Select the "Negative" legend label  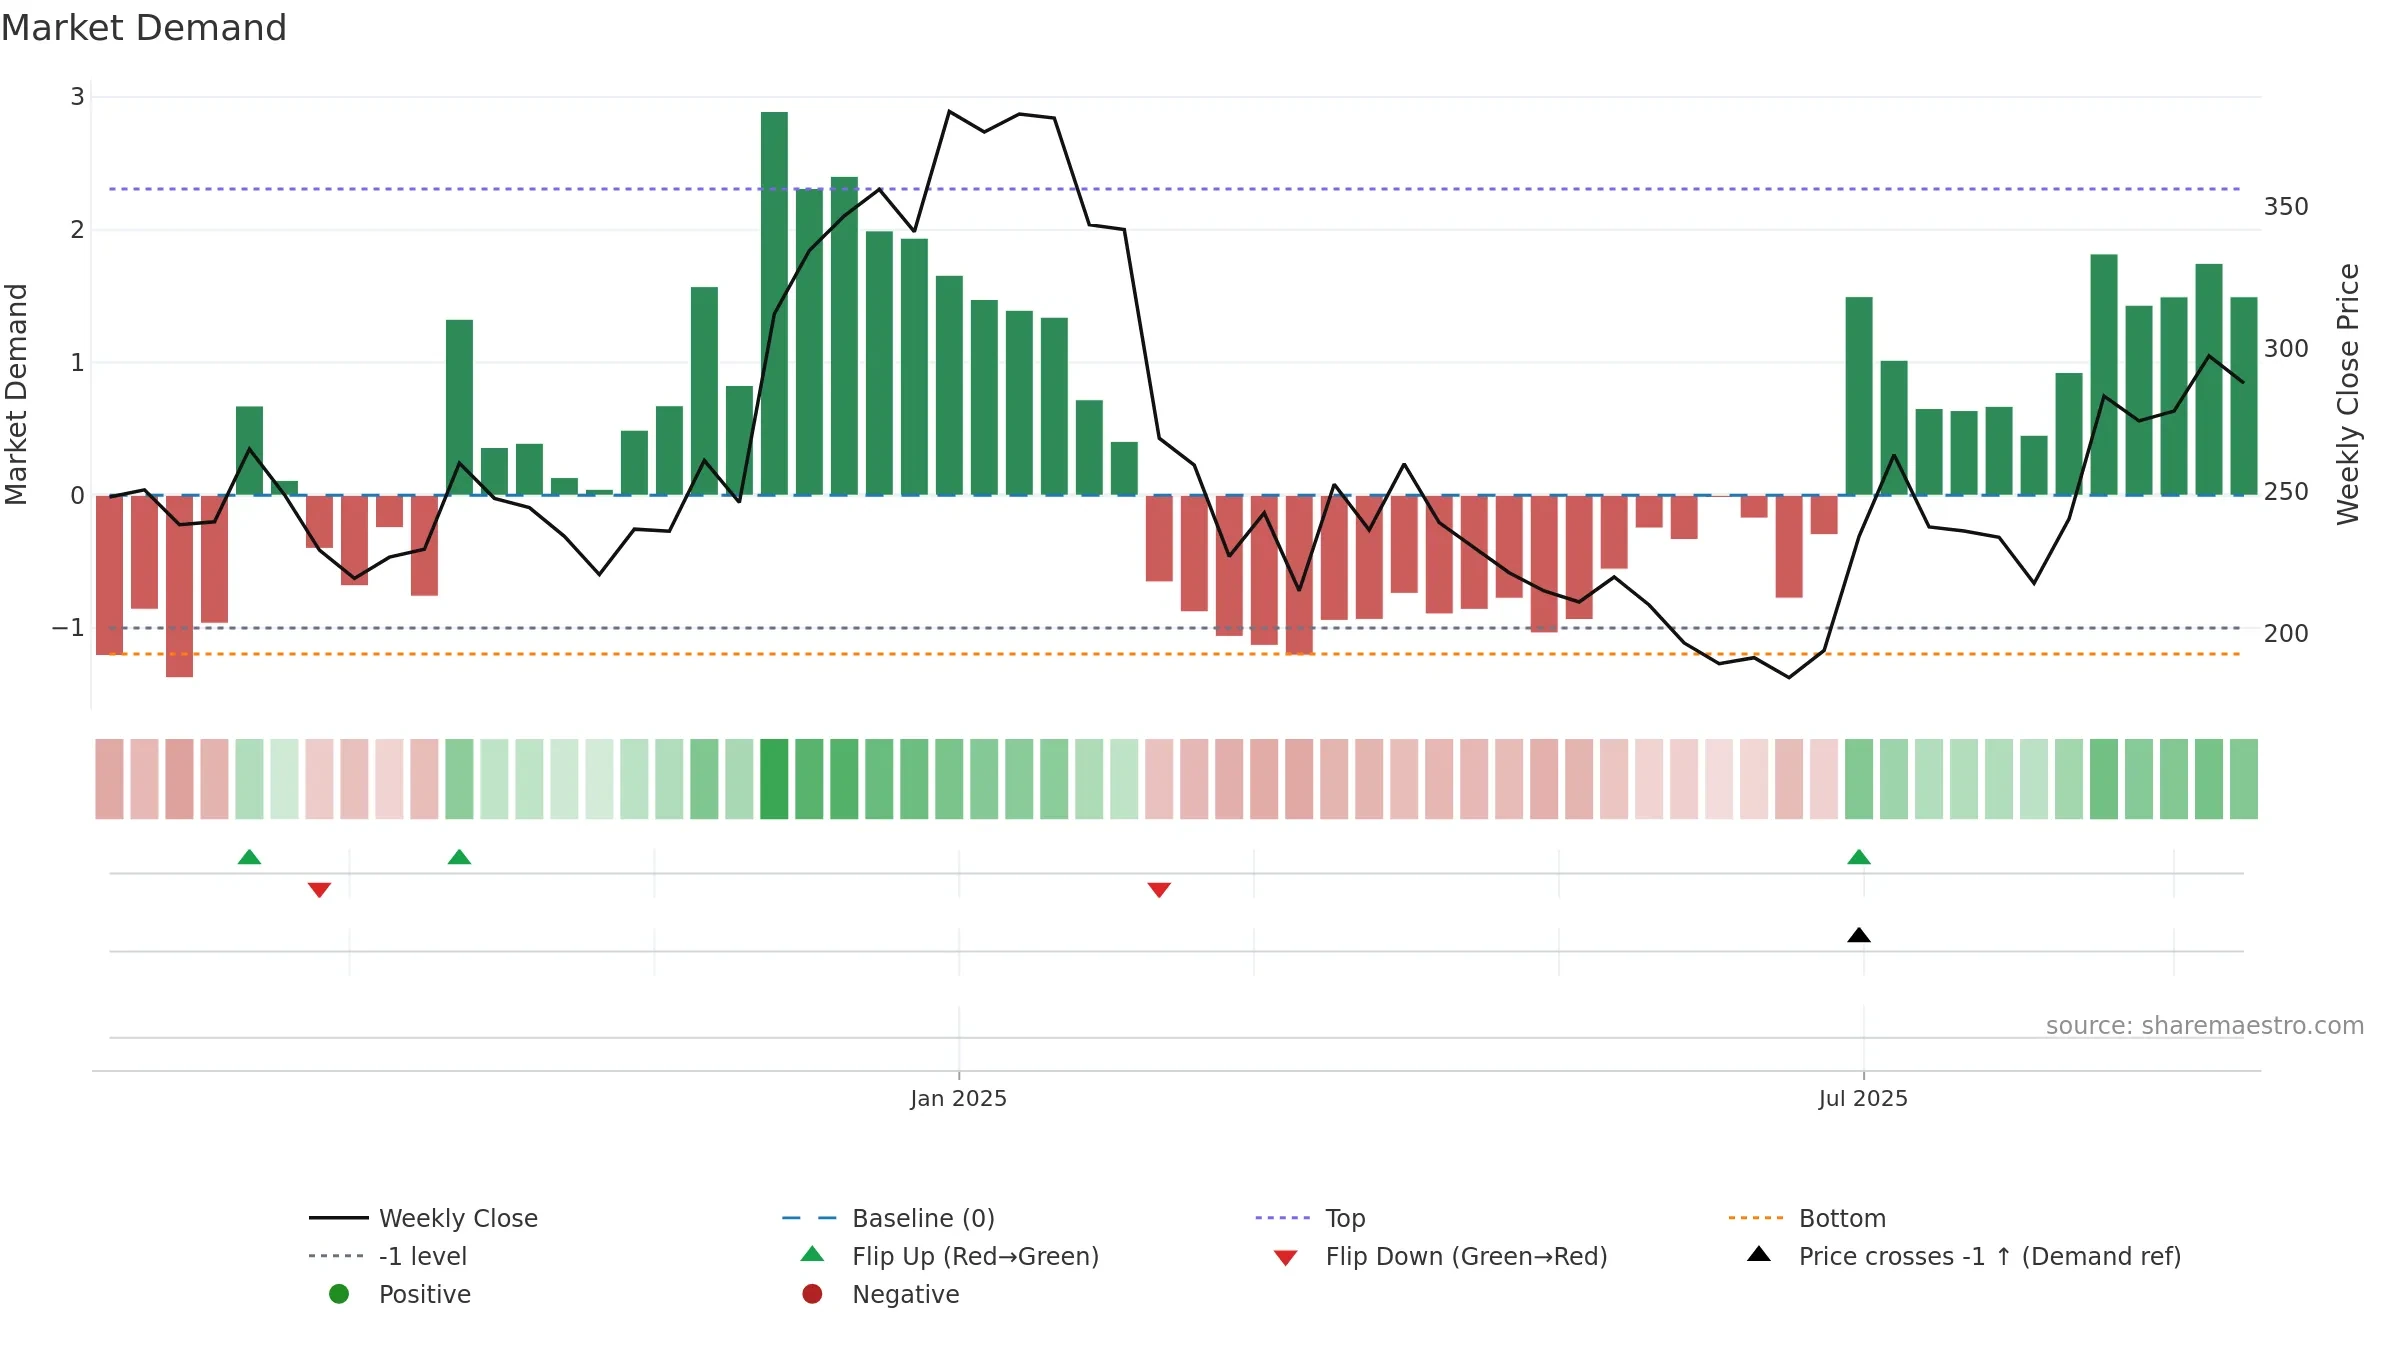coord(906,1294)
